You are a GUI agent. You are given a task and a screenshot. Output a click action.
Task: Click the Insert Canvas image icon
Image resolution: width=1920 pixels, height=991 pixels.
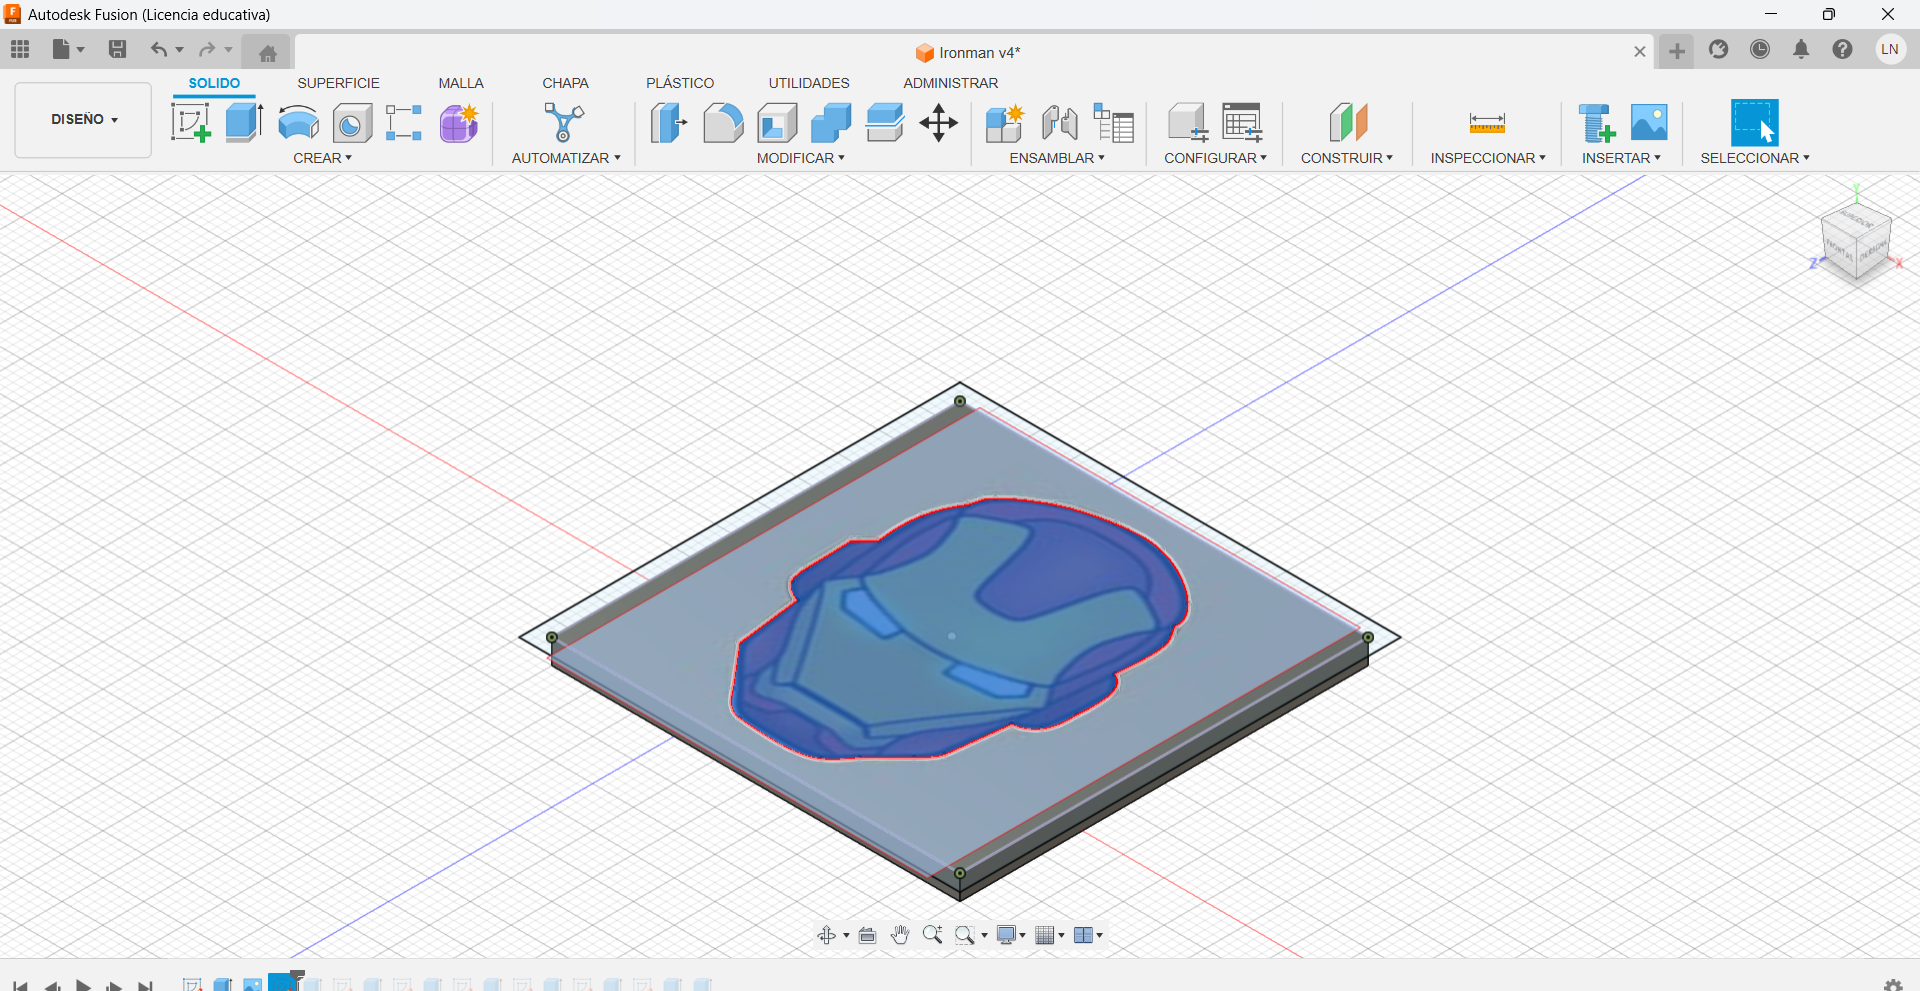coord(1649,123)
